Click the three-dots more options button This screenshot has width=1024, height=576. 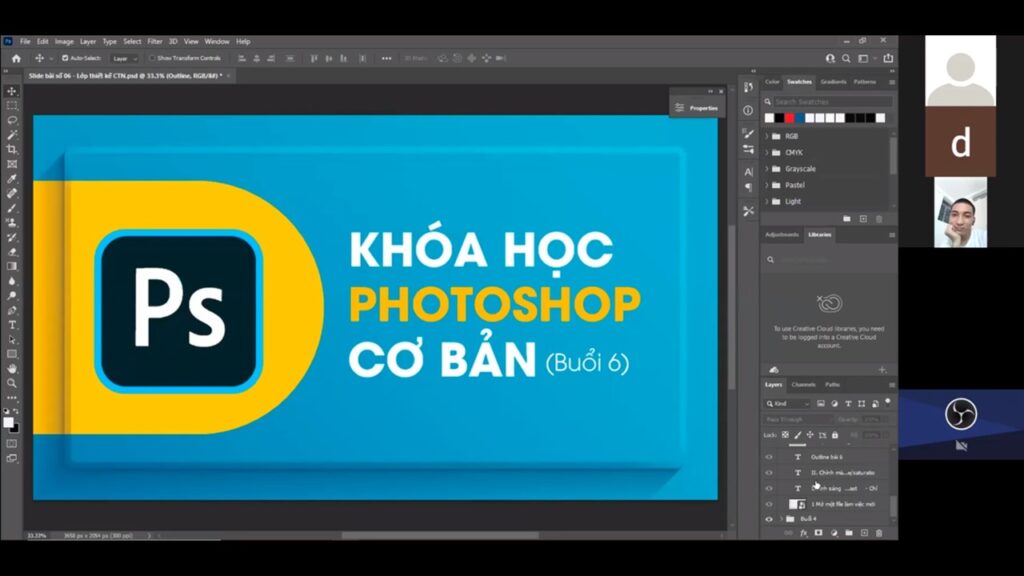(387, 58)
